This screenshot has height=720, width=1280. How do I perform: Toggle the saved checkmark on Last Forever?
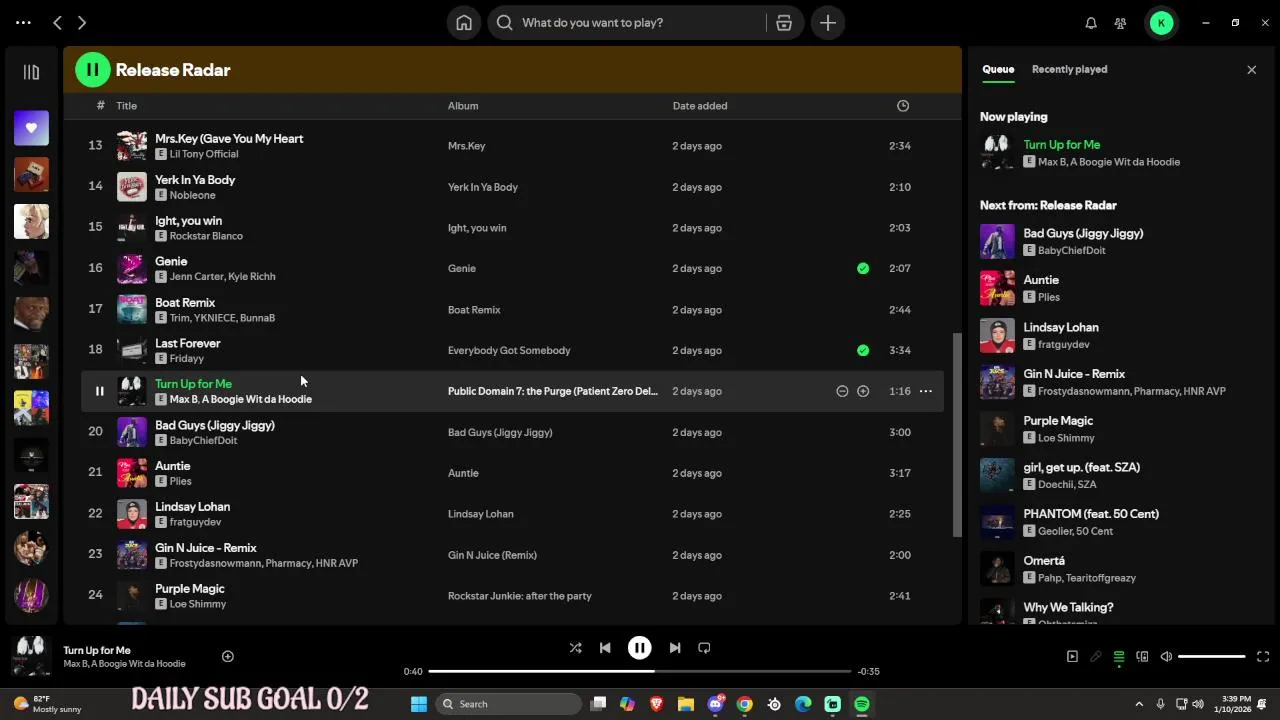863,350
